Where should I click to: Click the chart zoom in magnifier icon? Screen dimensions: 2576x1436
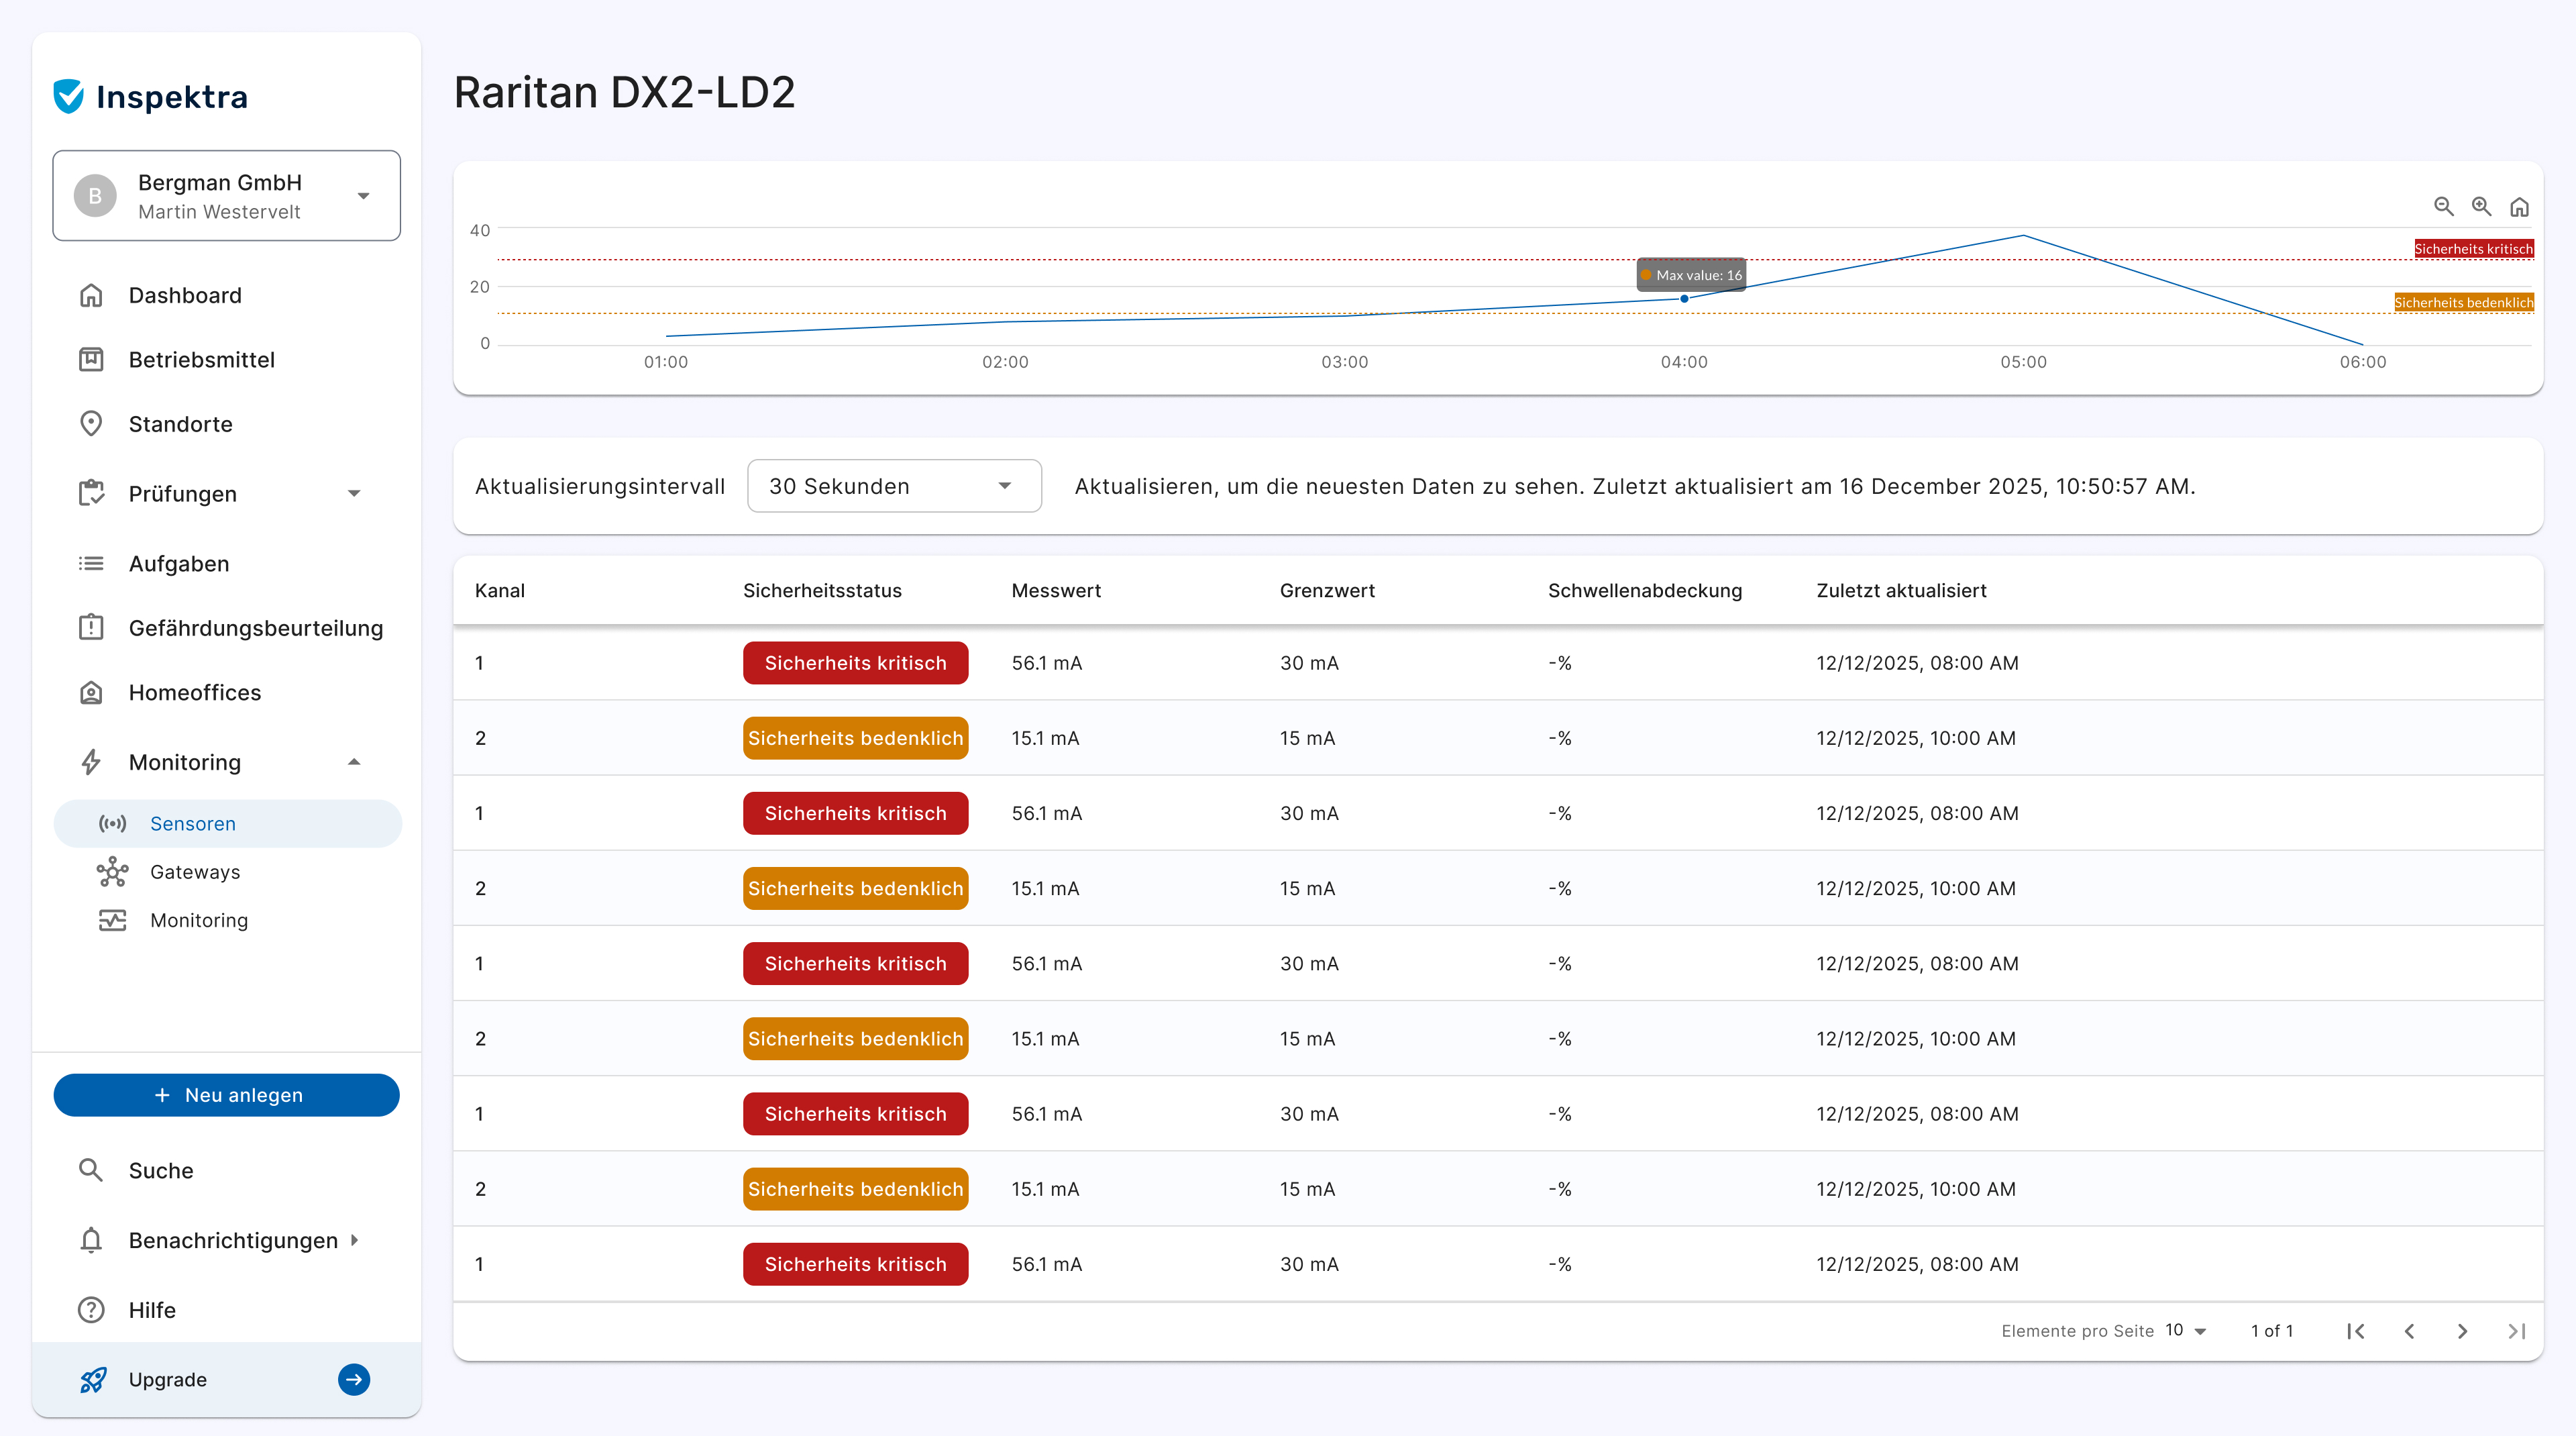(2481, 206)
